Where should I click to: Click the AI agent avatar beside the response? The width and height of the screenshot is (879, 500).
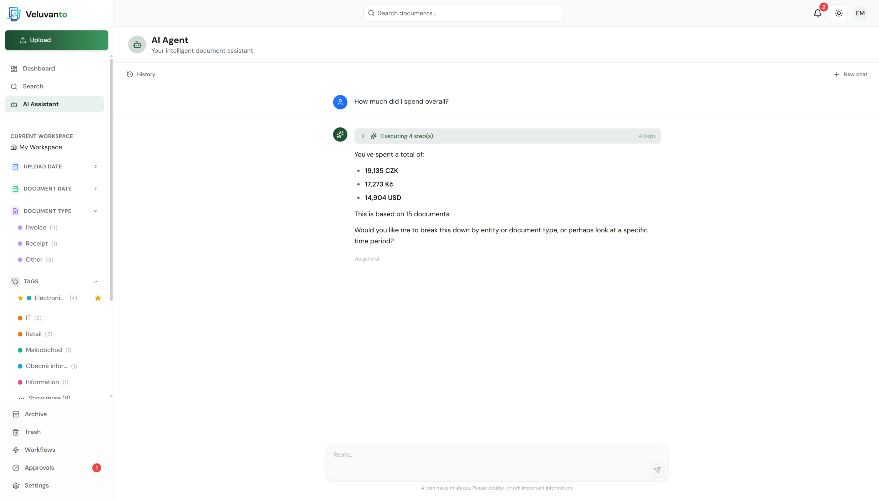tap(340, 135)
